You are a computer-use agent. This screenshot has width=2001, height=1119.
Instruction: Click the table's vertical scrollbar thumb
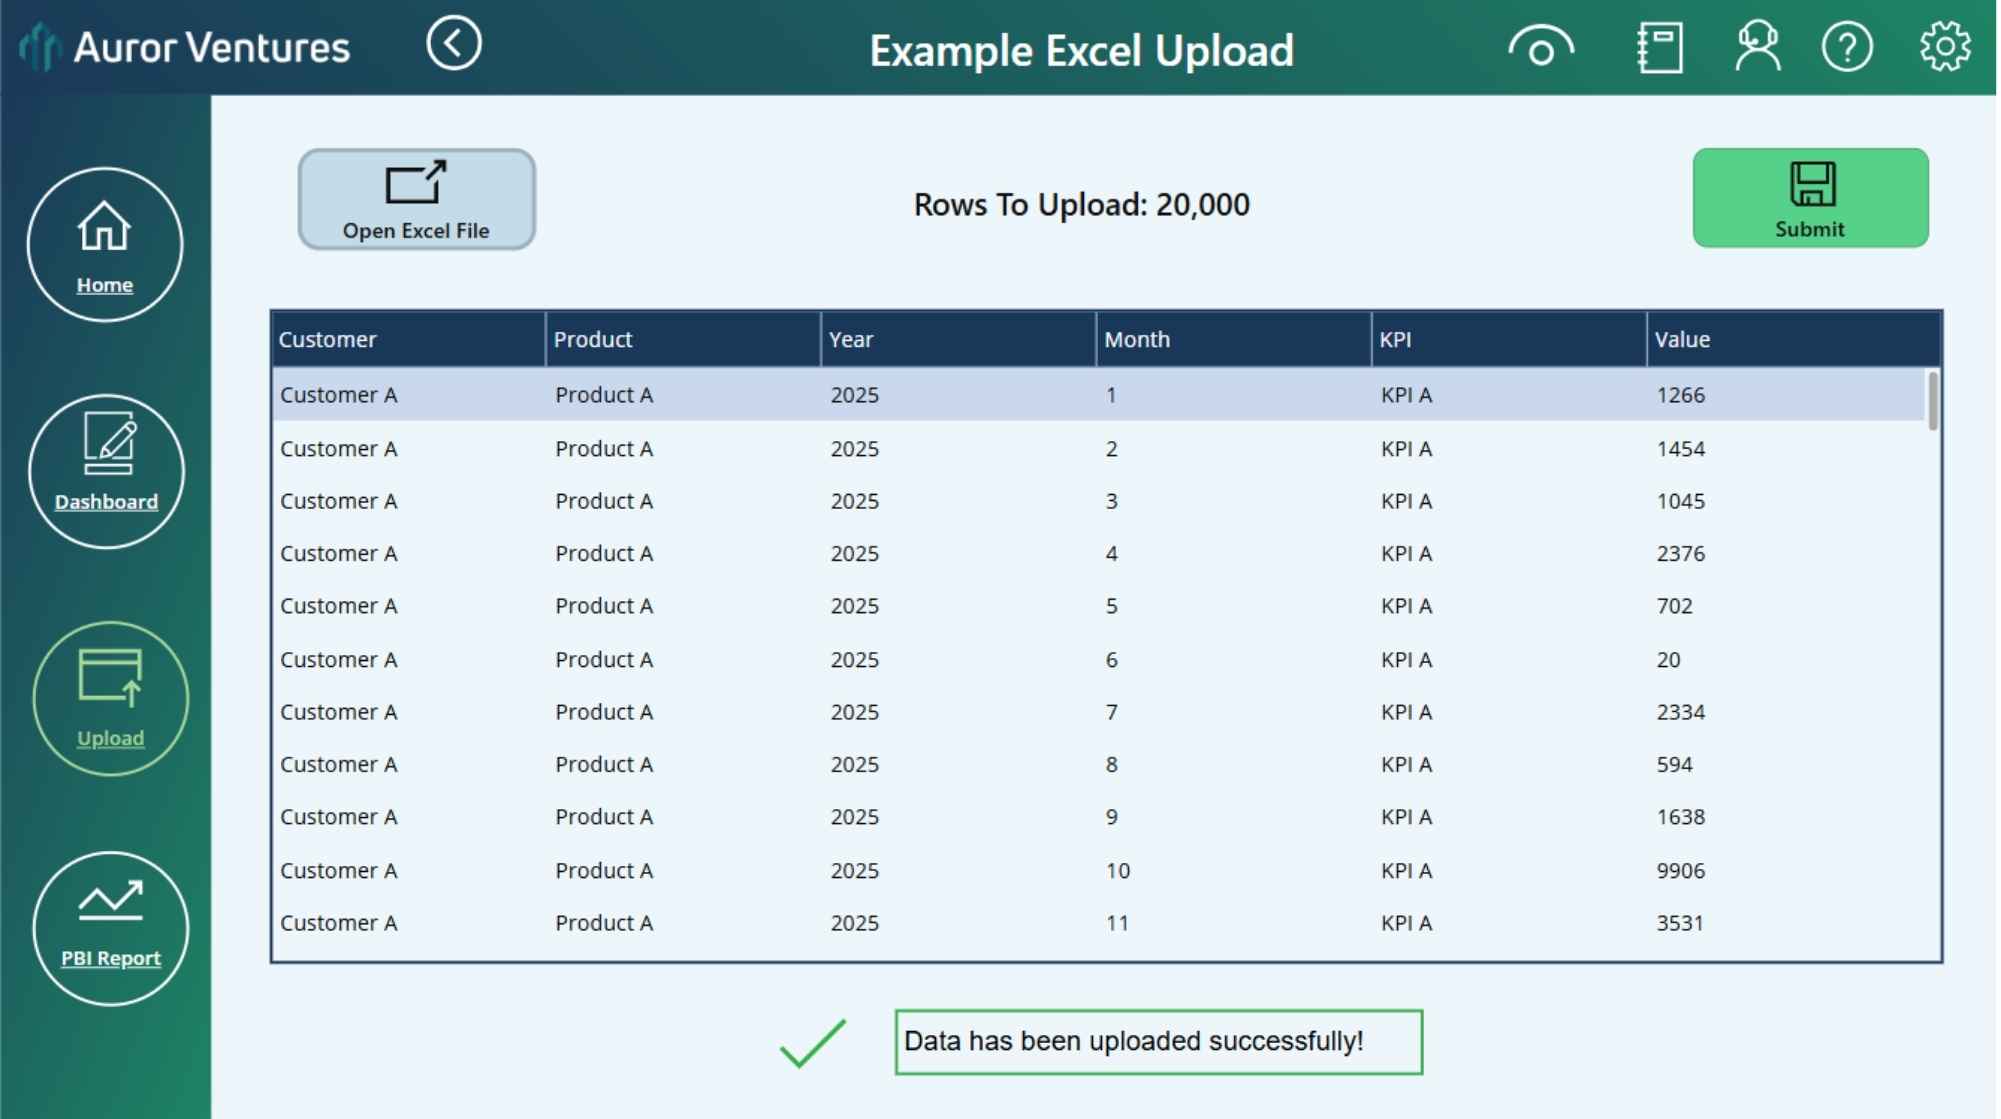[1932, 401]
